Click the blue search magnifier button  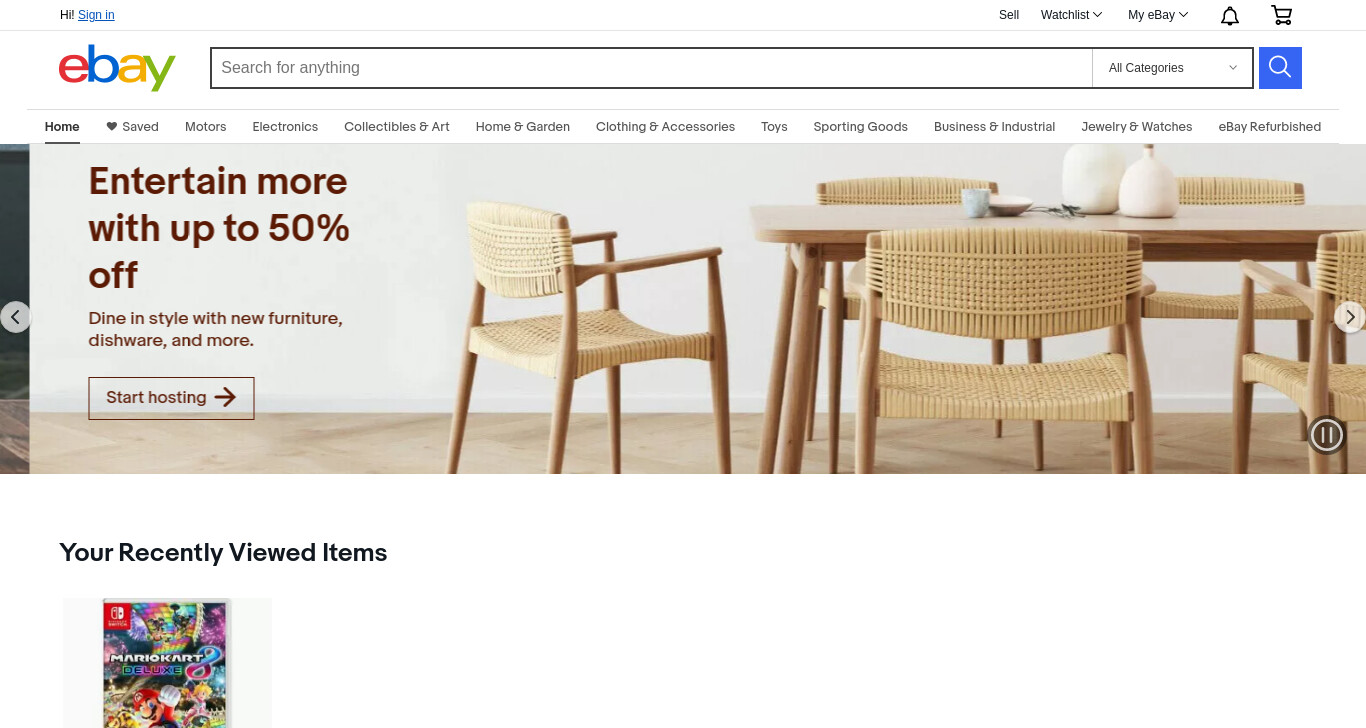tap(1280, 68)
